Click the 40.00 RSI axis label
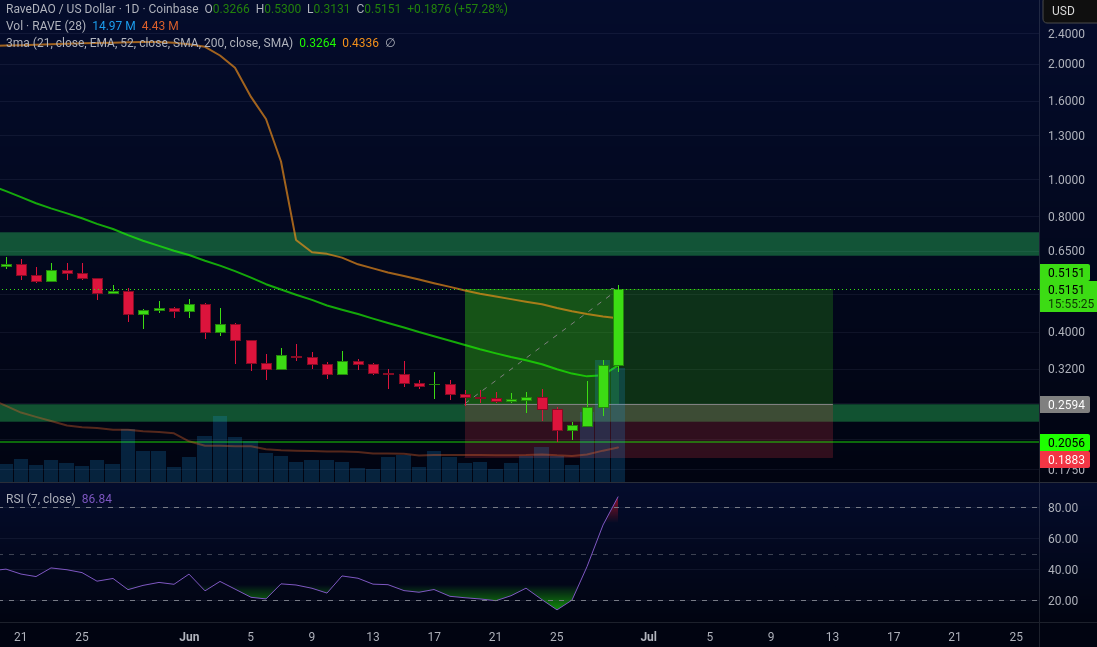This screenshot has height=647, width=1097. click(x=1063, y=570)
